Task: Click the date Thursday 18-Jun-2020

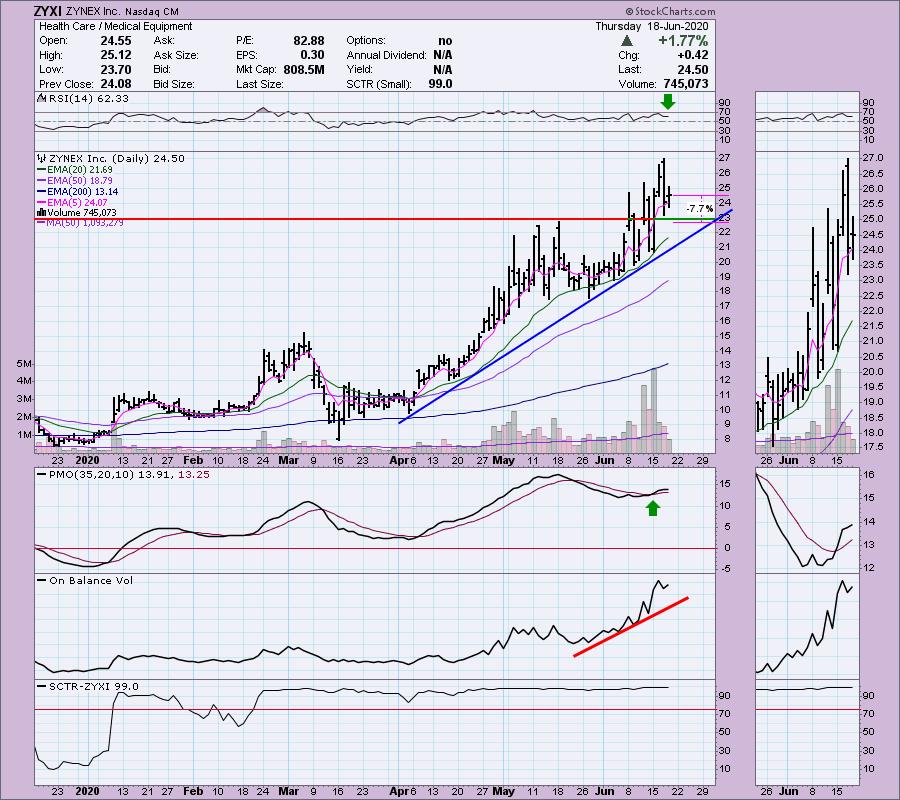Action: (651, 26)
